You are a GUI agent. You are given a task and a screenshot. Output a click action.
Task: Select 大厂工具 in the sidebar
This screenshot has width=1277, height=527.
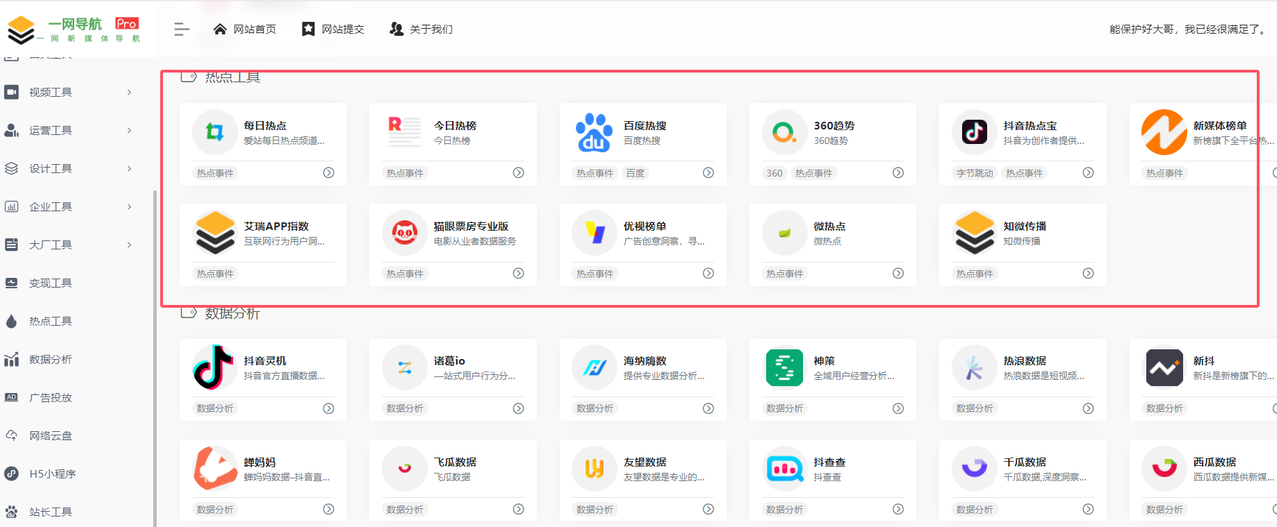tap(51, 245)
